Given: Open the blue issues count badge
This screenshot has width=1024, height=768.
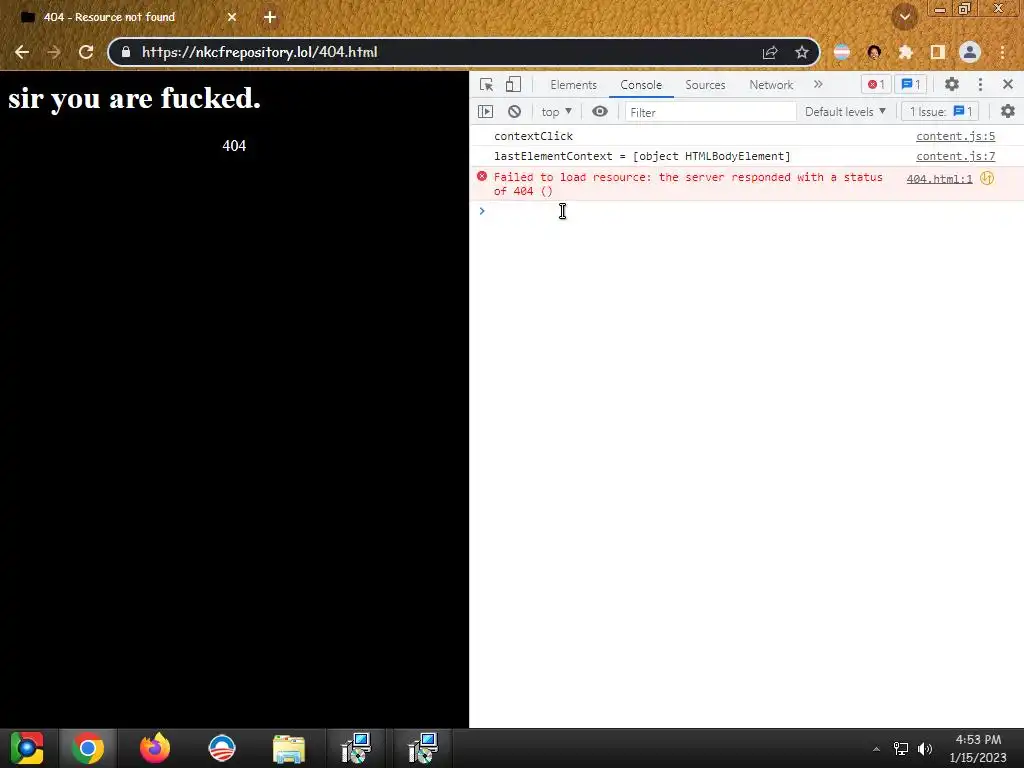Looking at the screenshot, I should pyautogui.click(x=910, y=84).
